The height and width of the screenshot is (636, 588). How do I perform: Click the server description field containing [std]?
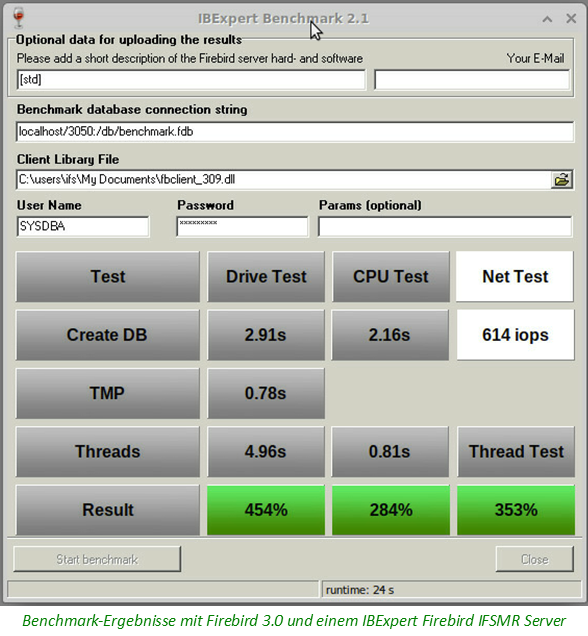pos(191,80)
